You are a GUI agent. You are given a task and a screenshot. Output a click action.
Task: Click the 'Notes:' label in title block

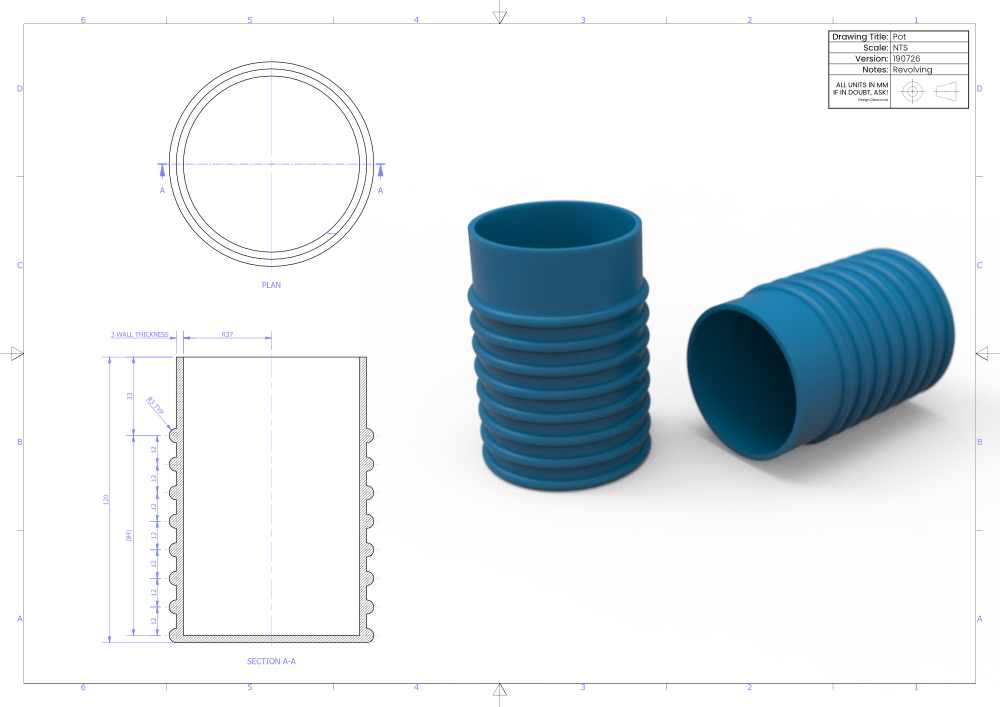click(x=874, y=69)
